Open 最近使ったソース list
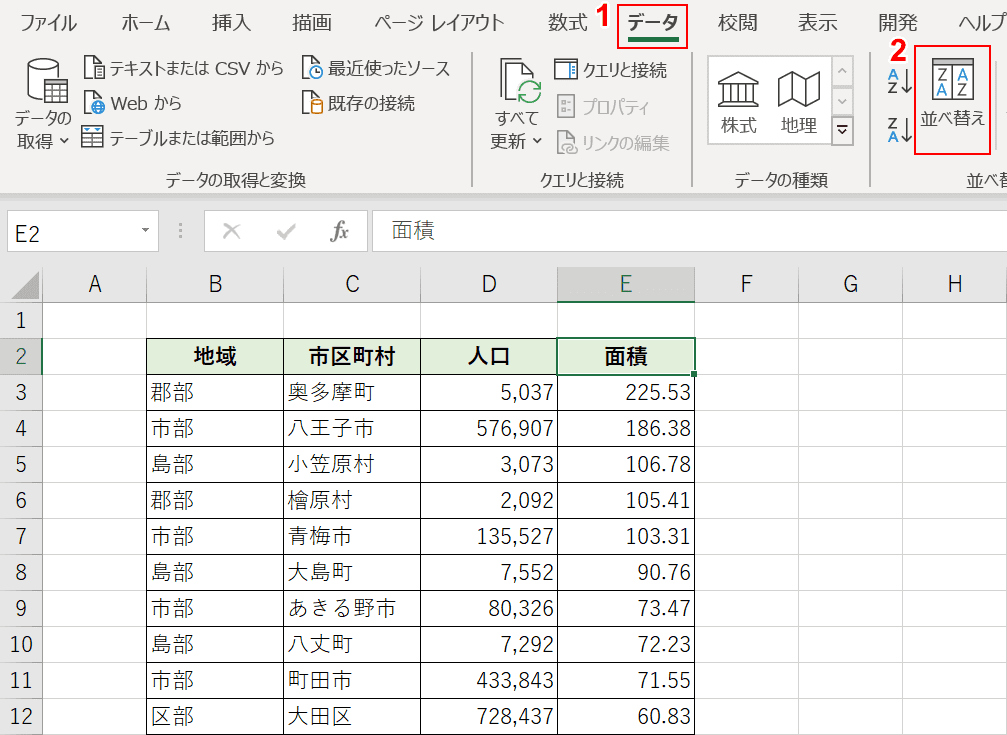 (376, 68)
